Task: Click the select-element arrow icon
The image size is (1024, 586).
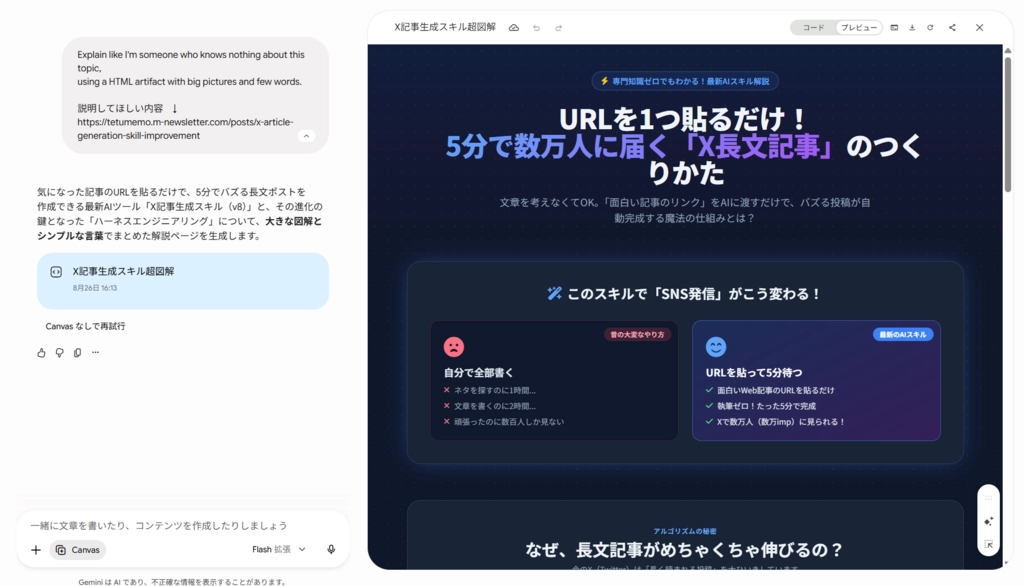Action: tap(988, 544)
